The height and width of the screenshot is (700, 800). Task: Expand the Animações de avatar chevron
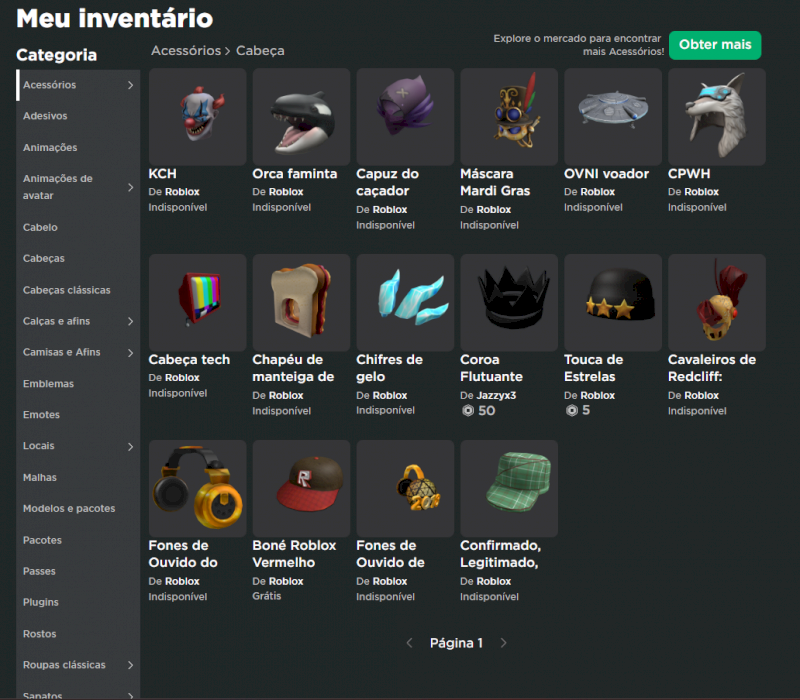tap(131, 187)
